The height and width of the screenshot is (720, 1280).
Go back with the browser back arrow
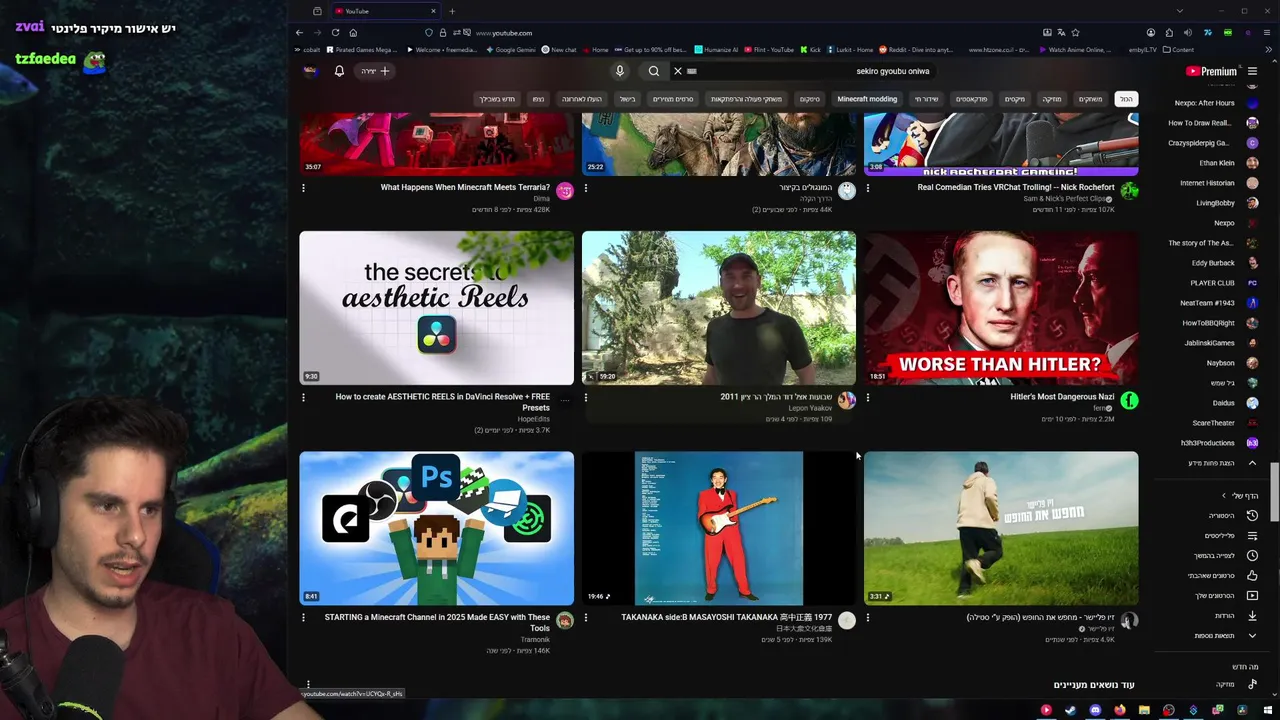299,33
